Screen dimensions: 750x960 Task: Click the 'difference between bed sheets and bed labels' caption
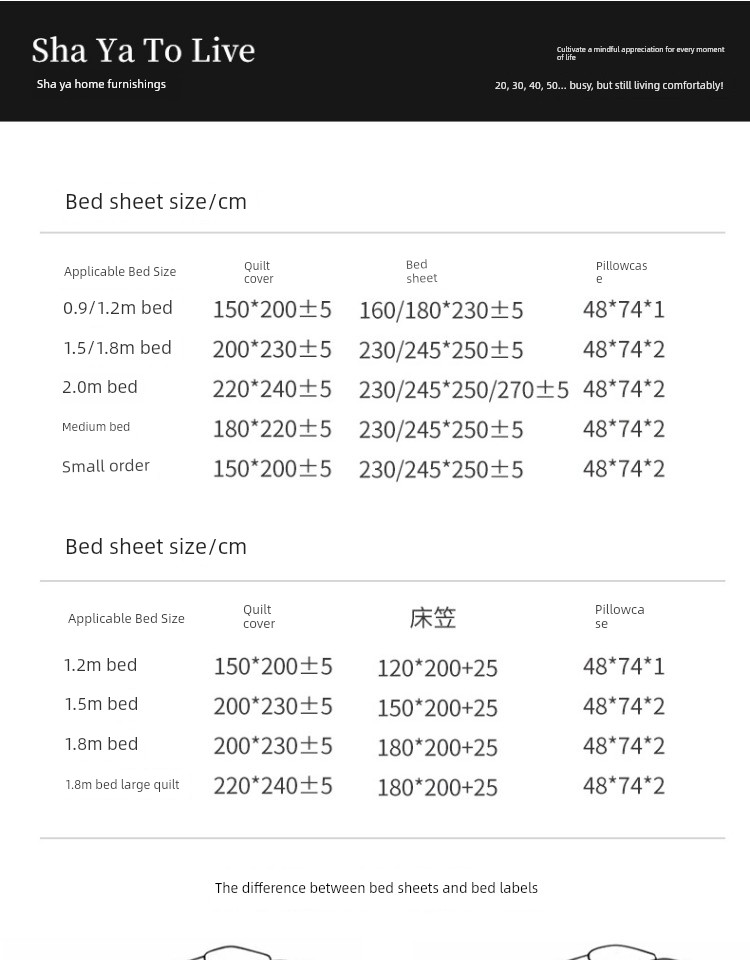[x=376, y=888]
